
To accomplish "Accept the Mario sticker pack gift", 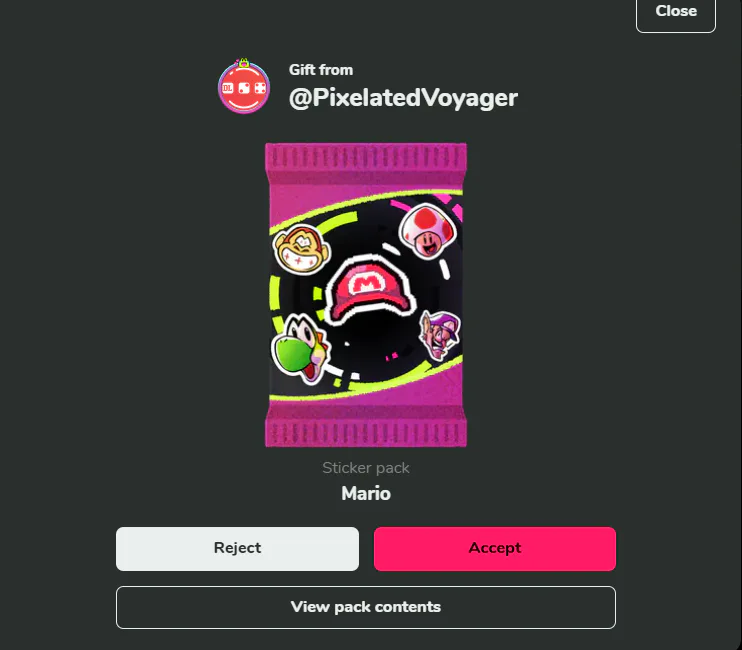I will click(495, 549).
